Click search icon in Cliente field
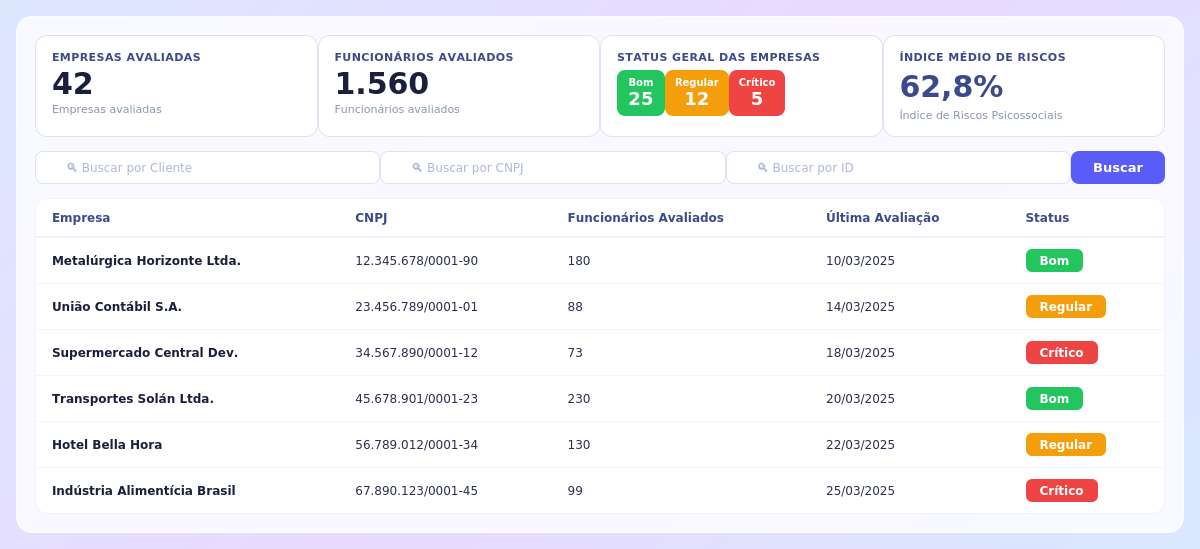This screenshot has width=1200, height=549. point(72,168)
